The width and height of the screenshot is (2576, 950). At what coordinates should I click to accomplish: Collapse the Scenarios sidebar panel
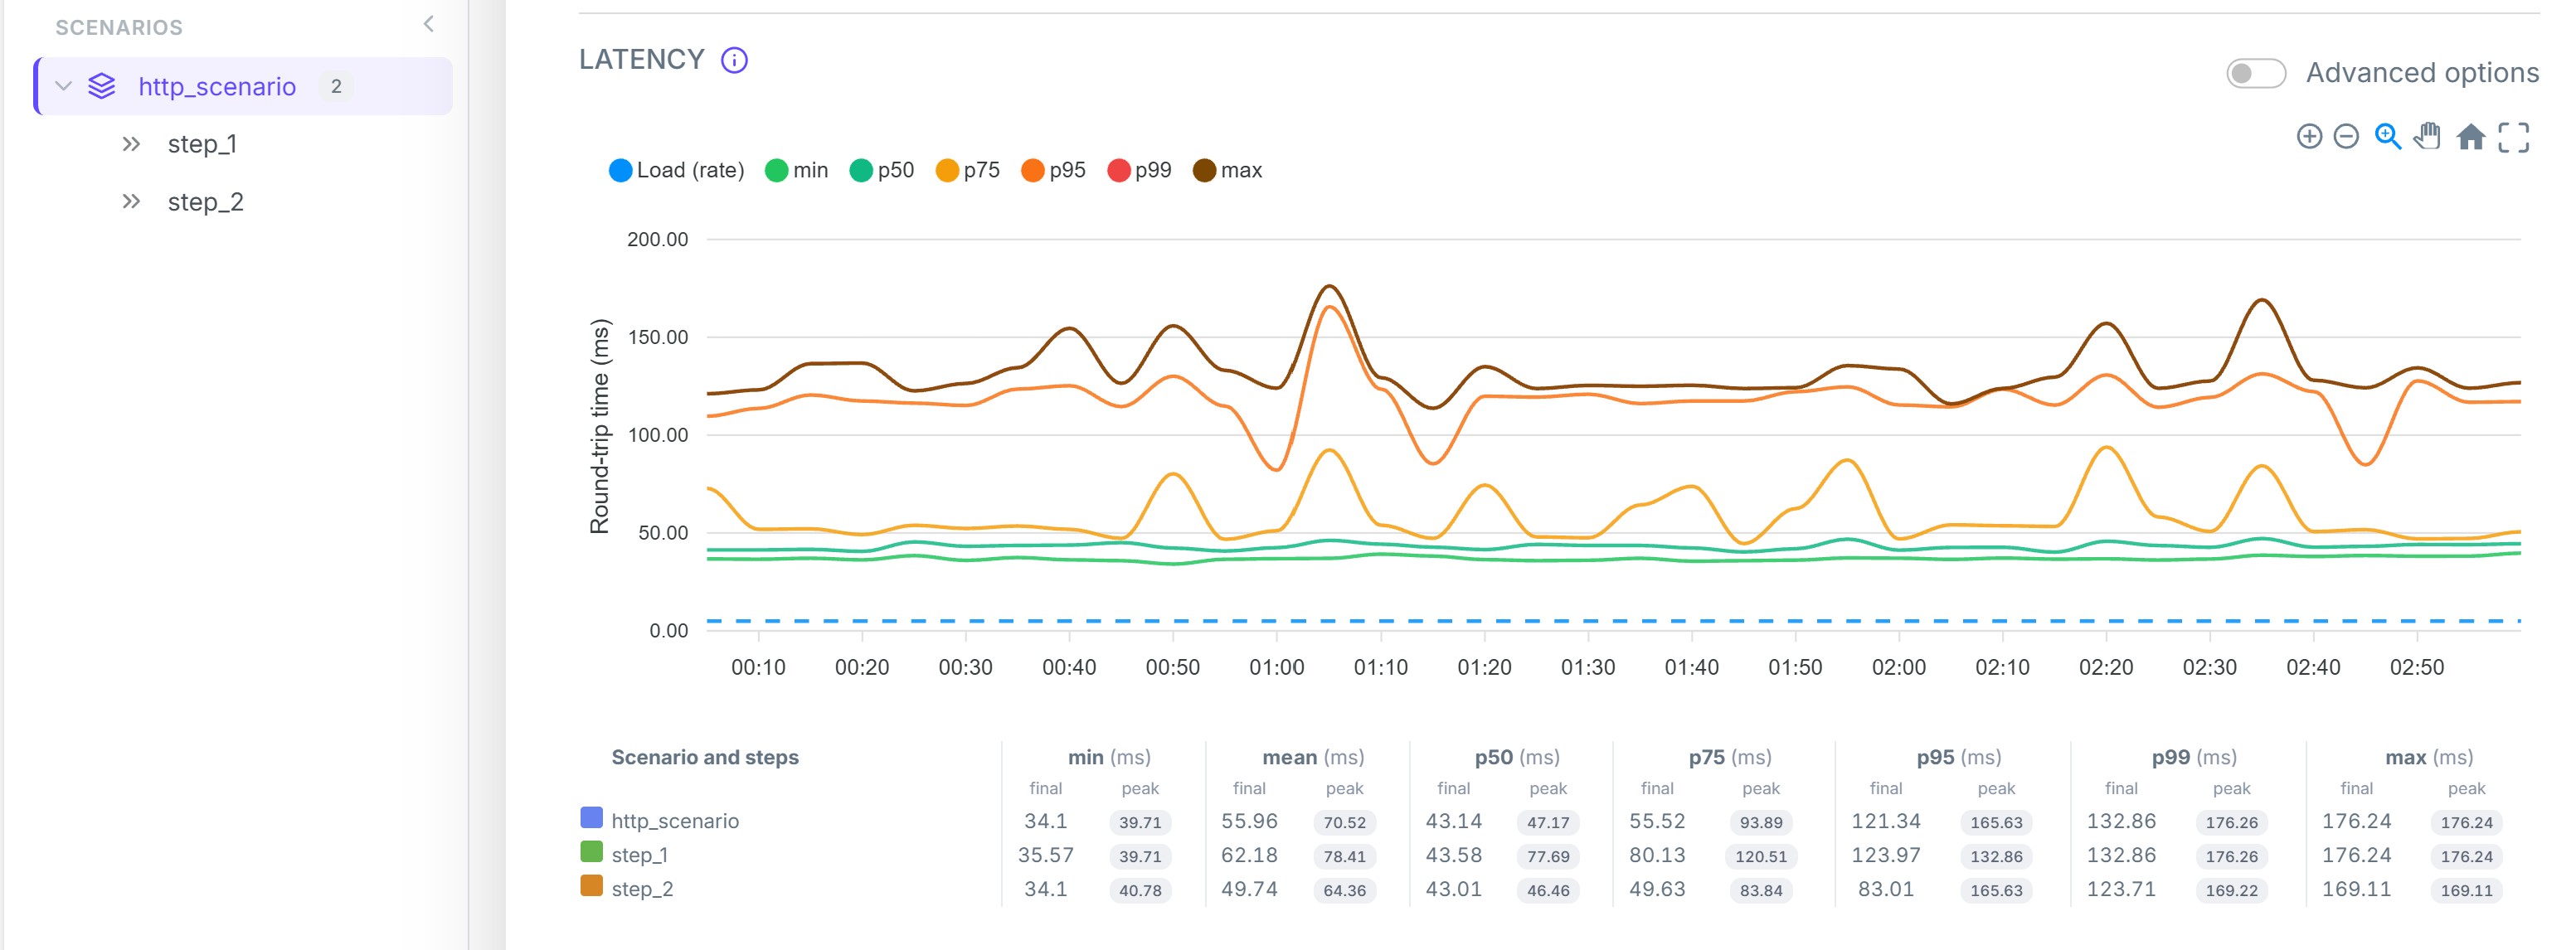429,24
